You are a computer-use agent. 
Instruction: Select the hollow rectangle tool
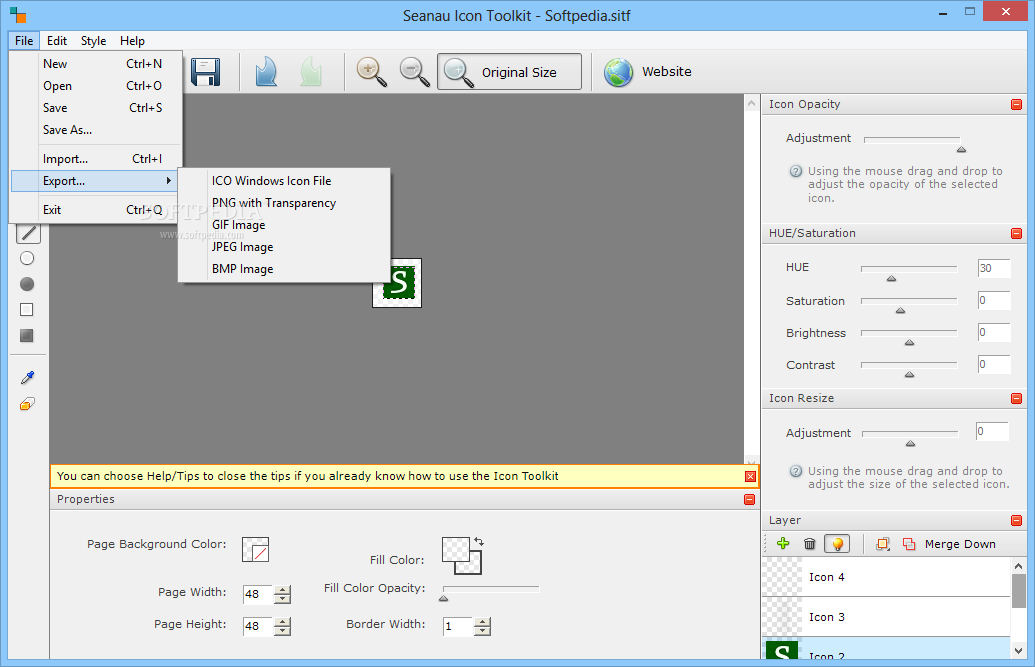[26, 310]
